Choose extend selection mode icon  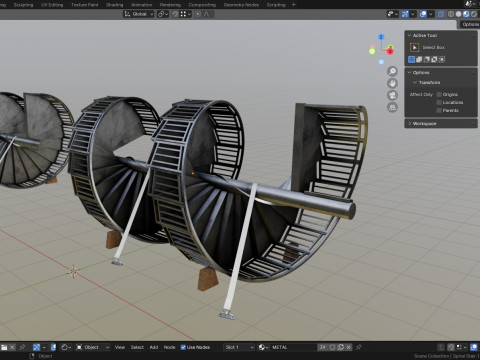pyautogui.click(x=419, y=59)
